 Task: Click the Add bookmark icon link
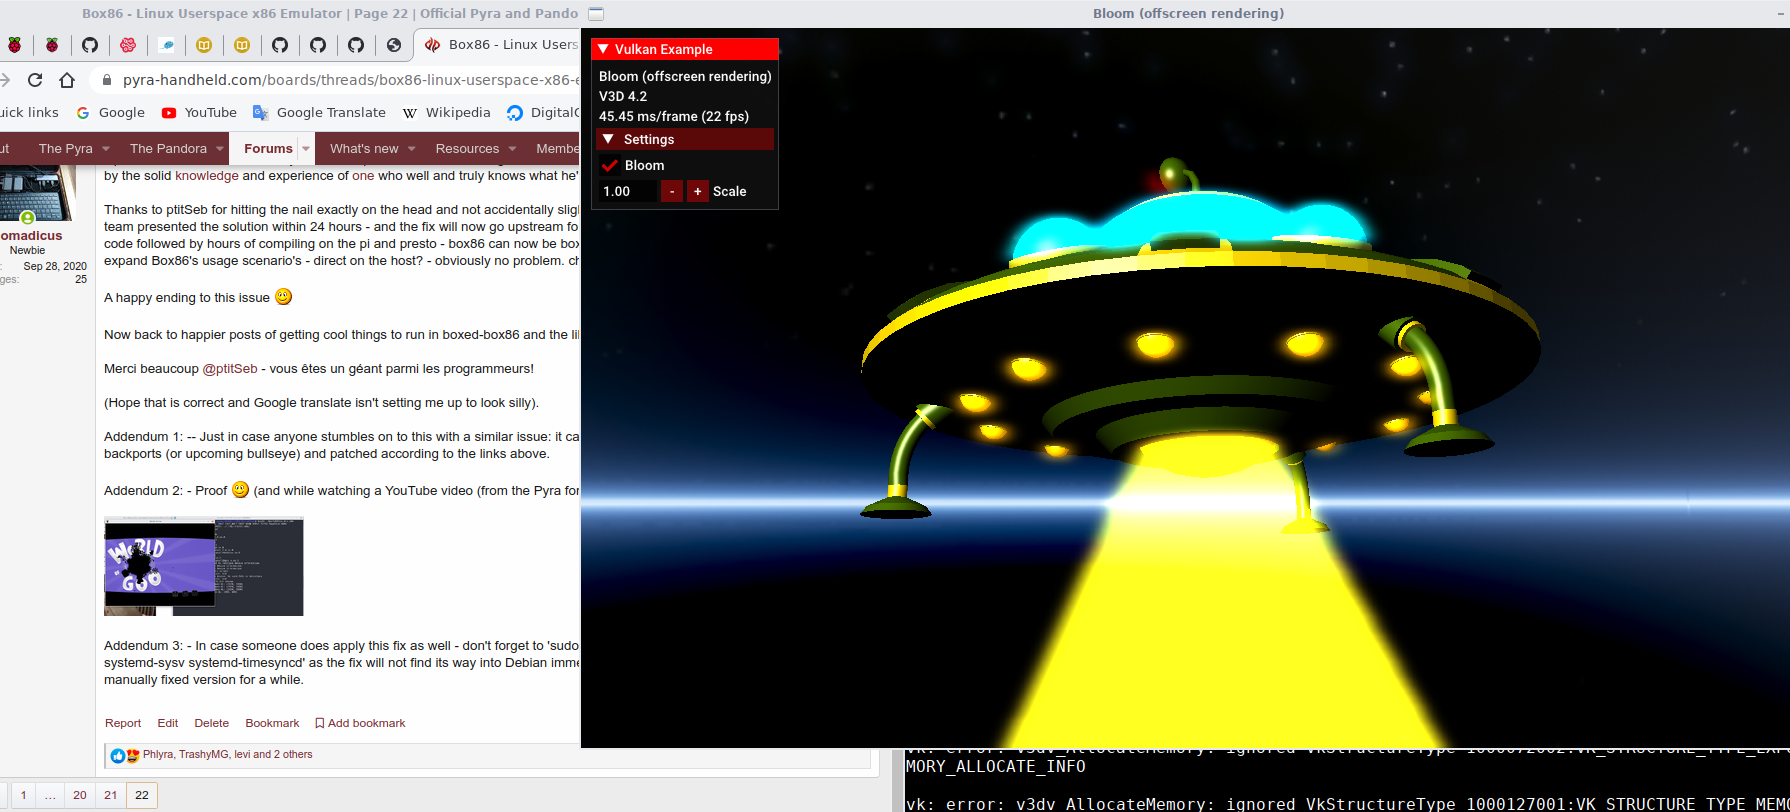pyautogui.click(x=360, y=723)
